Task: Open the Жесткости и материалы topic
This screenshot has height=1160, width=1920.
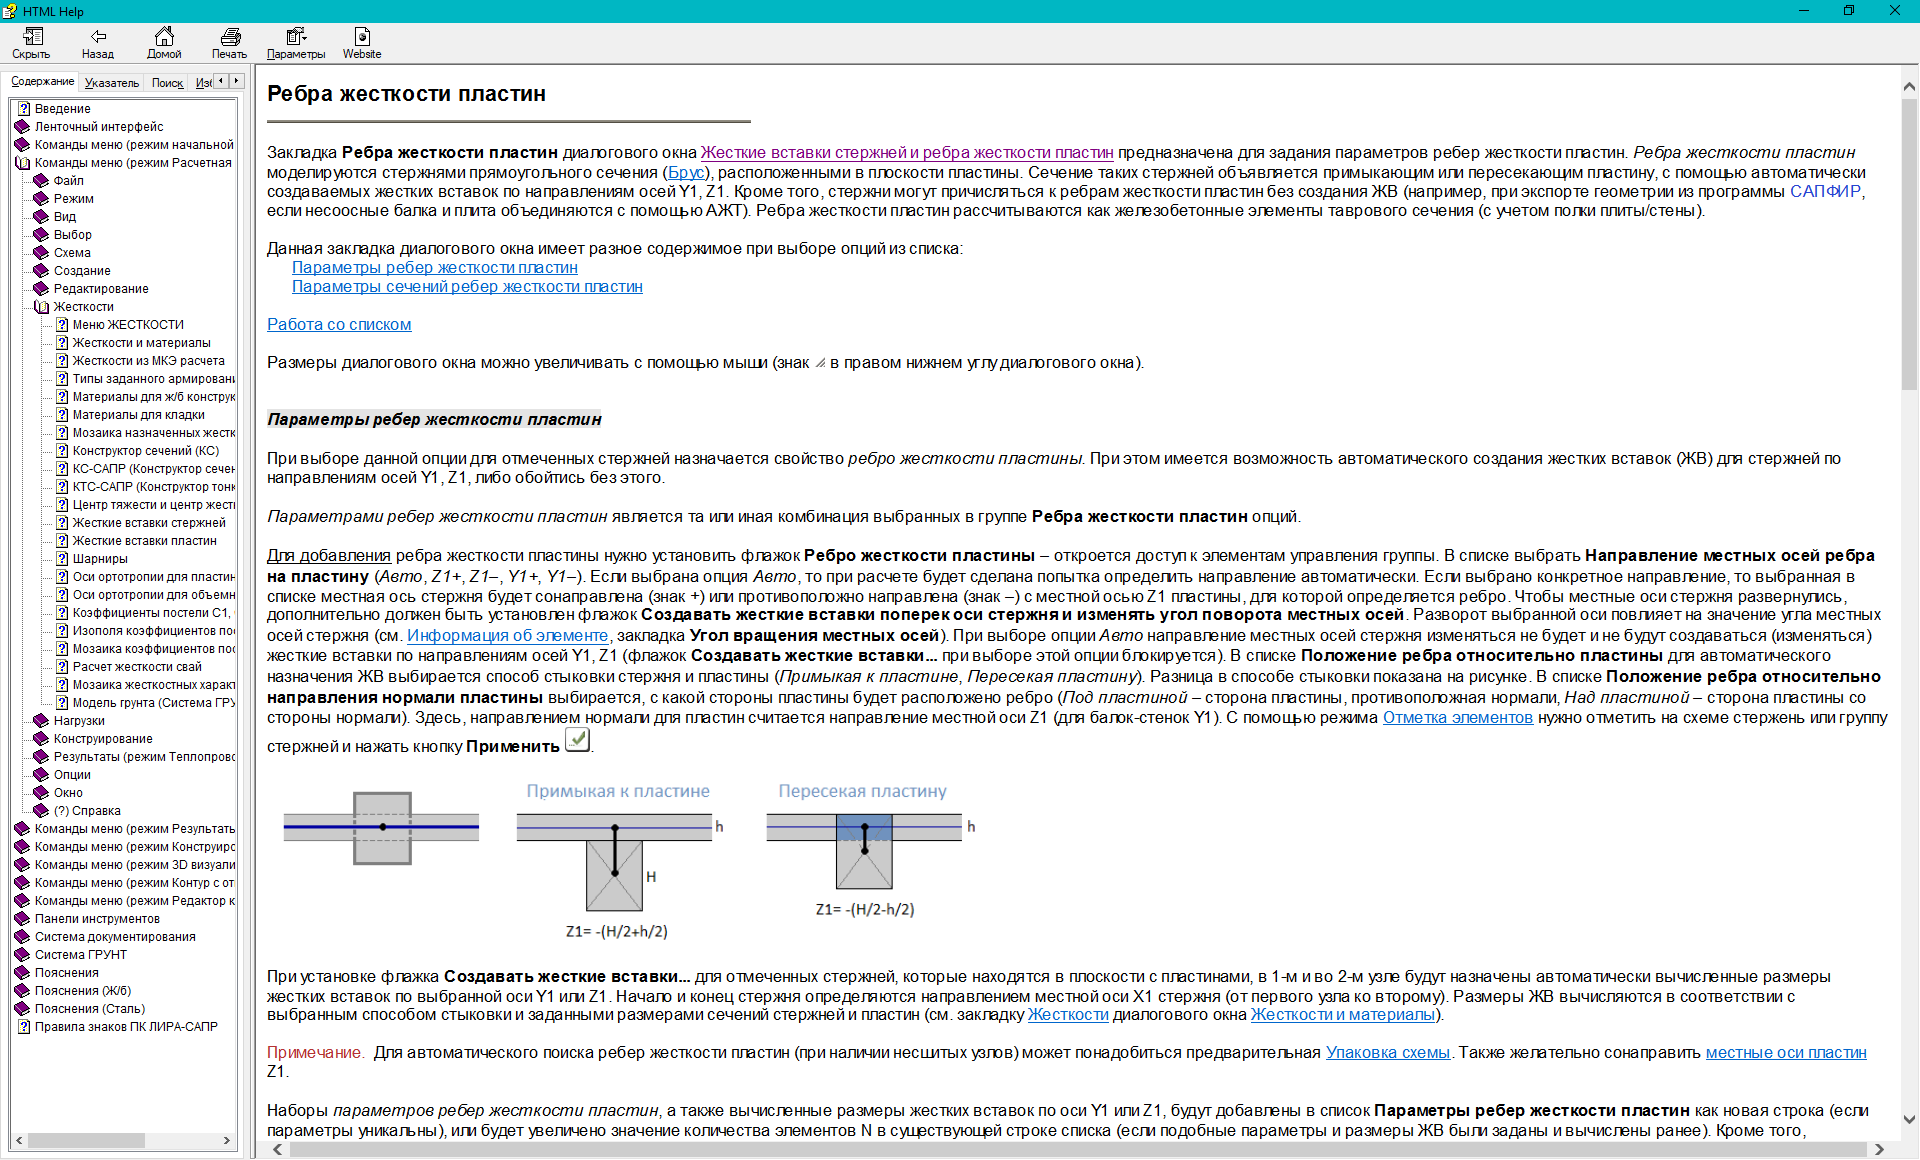Action: pyautogui.click(x=141, y=343)
